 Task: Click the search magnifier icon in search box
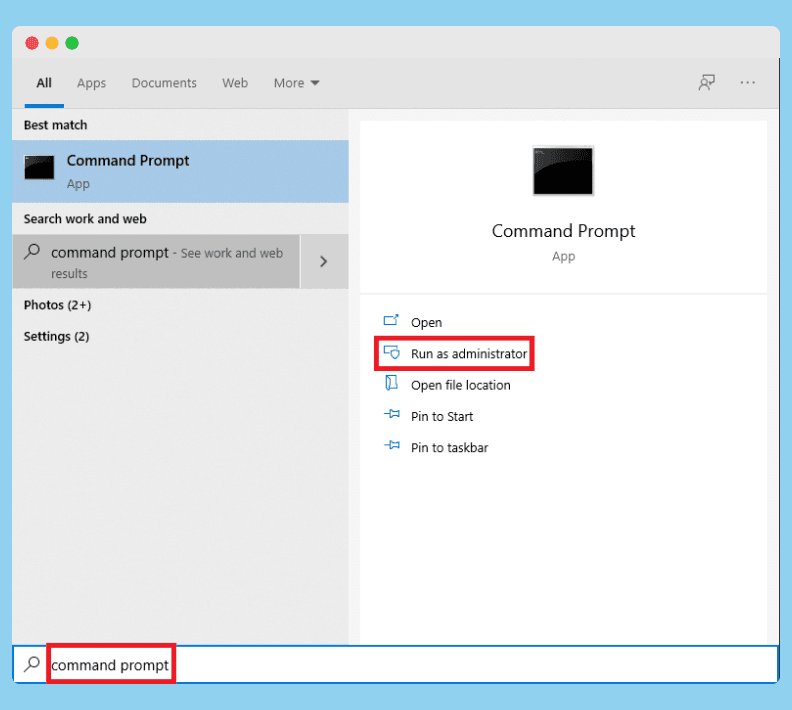tap(32, 664)
